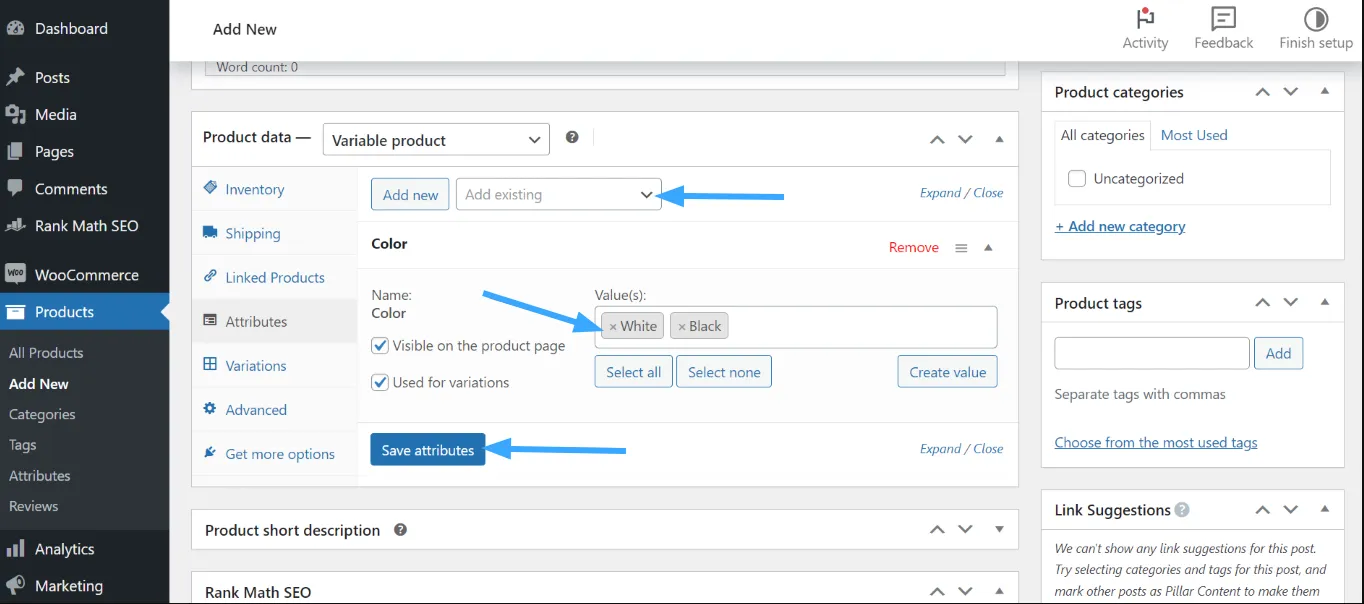This screenshot has height=604, width=1364.
Task: Click the Products box icon
Action: tap(15, 312)
